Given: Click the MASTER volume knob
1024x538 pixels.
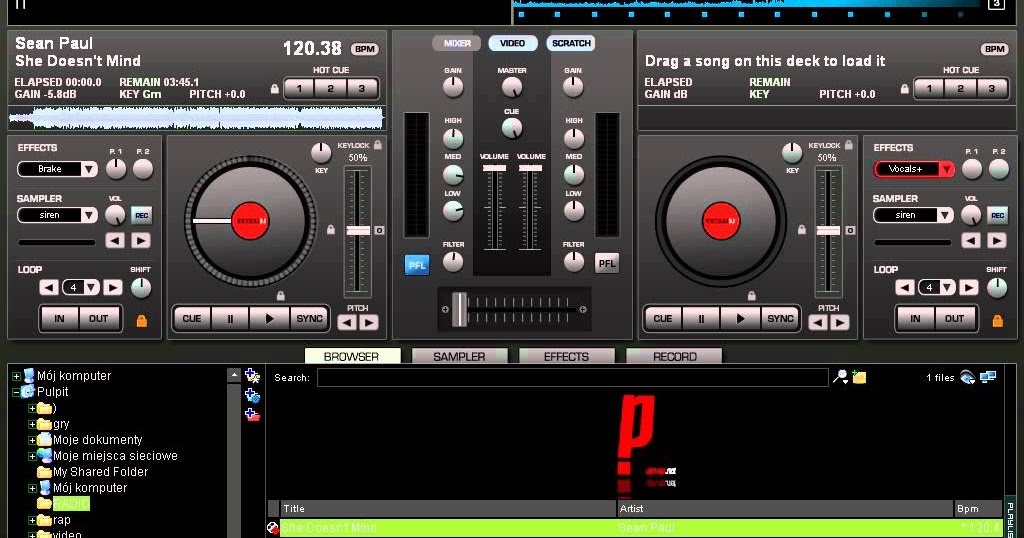Looking at the screenshot, I should 512,86.
